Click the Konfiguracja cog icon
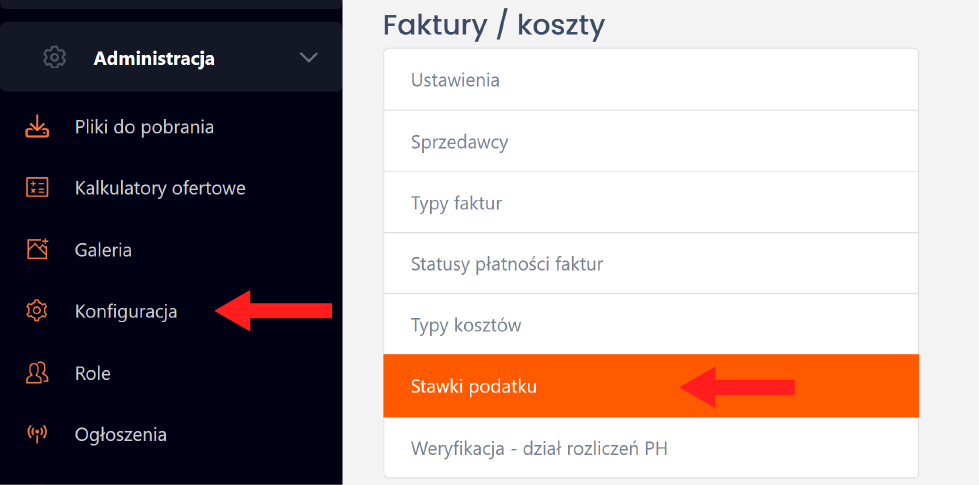The height and width of the screenshot is (485, 979). point(37,310)
